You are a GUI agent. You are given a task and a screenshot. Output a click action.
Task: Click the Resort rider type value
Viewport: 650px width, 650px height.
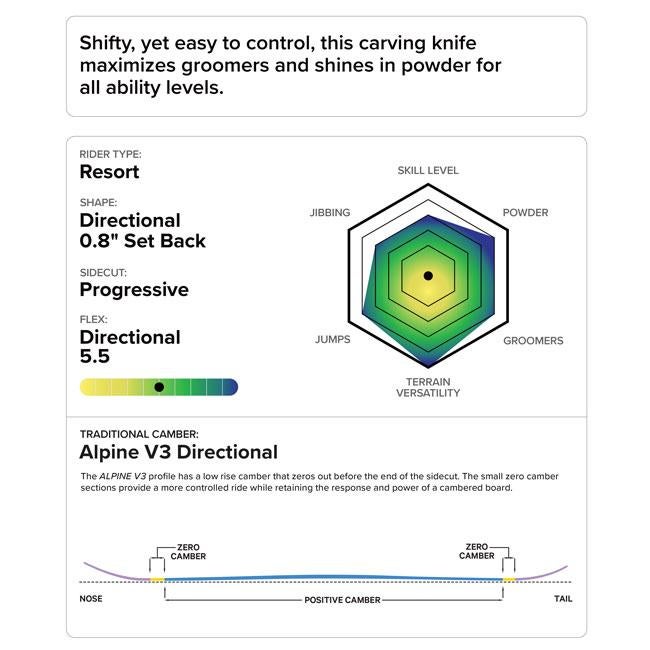pos(109,172)
